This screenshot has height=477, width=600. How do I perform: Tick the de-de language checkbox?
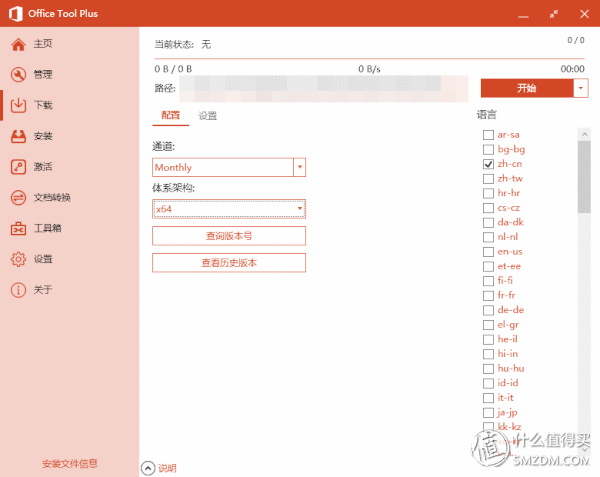coord(488,310)
